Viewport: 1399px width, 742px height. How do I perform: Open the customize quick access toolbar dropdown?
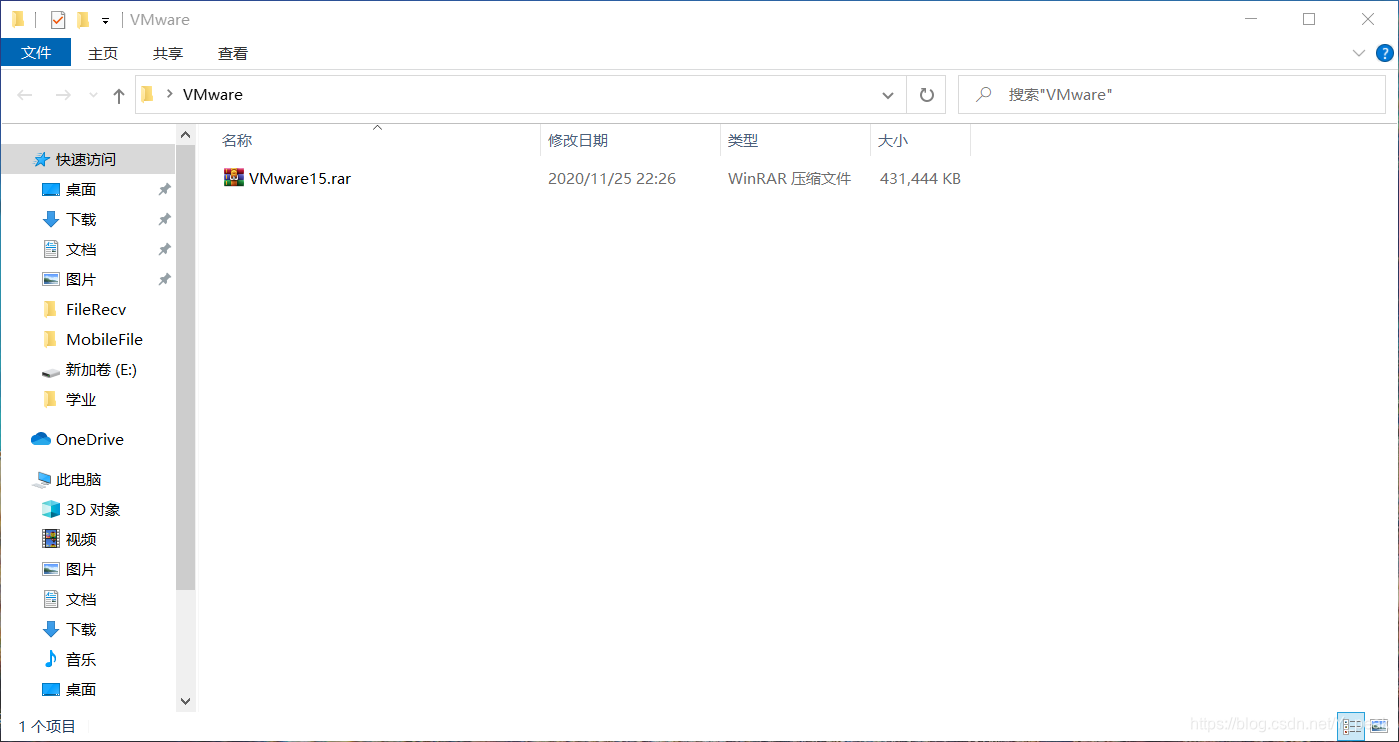105,20
